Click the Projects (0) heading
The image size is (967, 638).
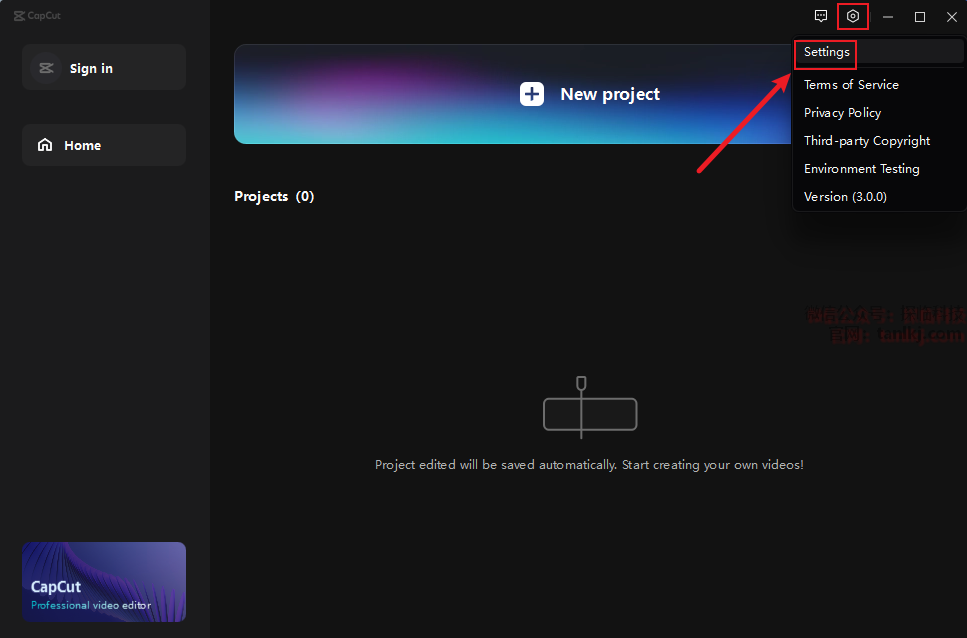274,196
